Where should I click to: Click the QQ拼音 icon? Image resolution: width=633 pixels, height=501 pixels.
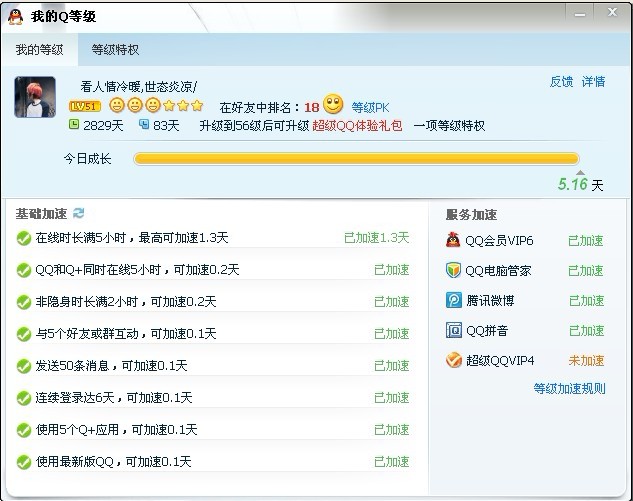click(x=454, y=330)
